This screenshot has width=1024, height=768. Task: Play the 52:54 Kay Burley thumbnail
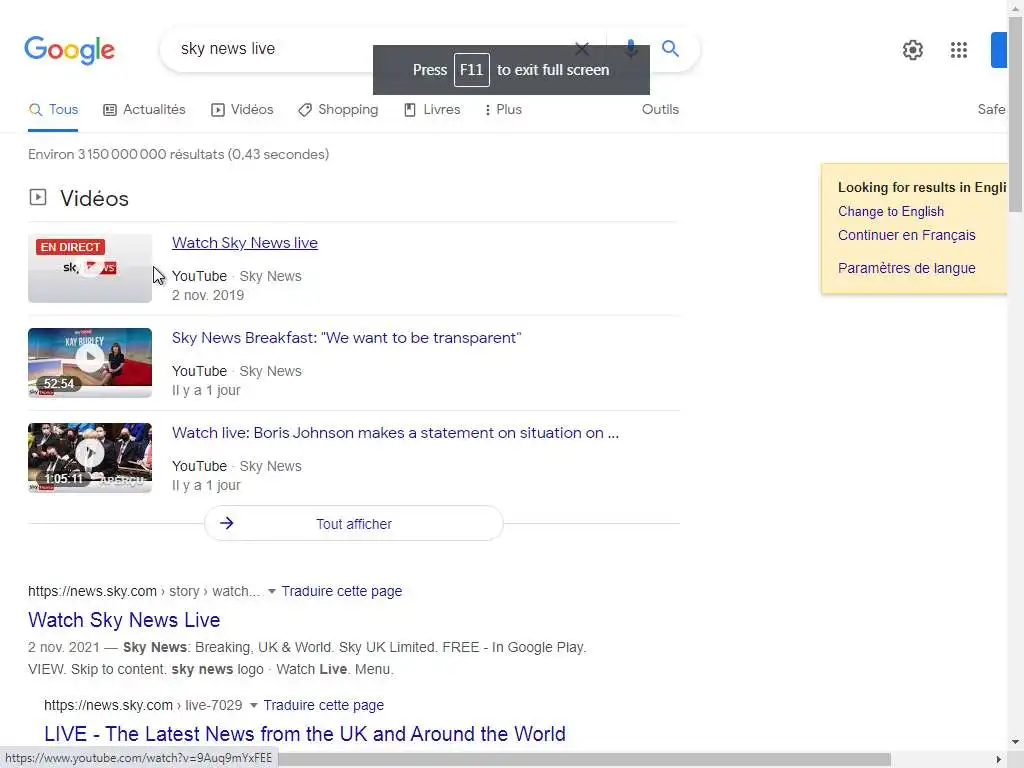point(89,362)
